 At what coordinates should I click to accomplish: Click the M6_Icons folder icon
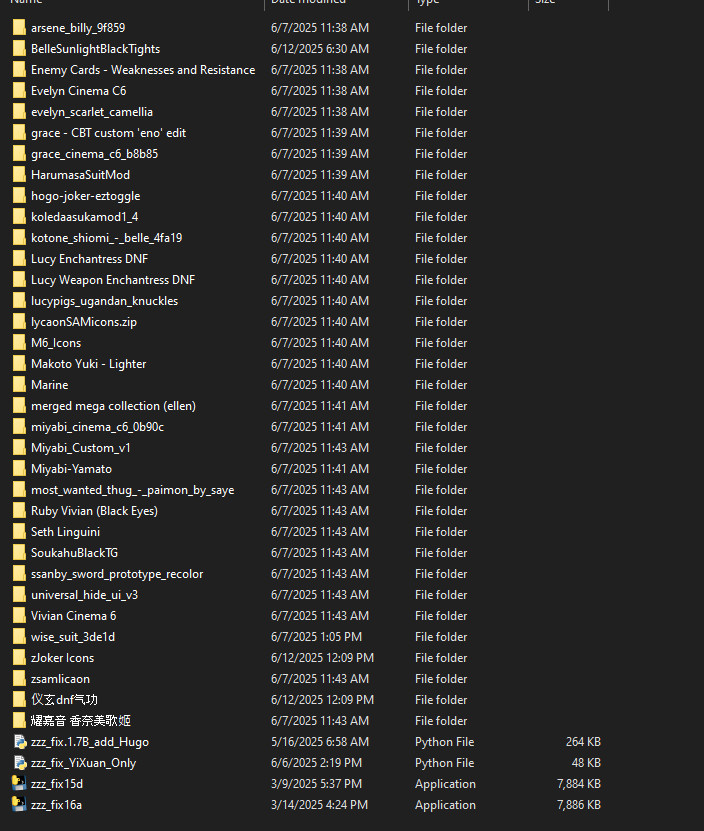[19, 343]
